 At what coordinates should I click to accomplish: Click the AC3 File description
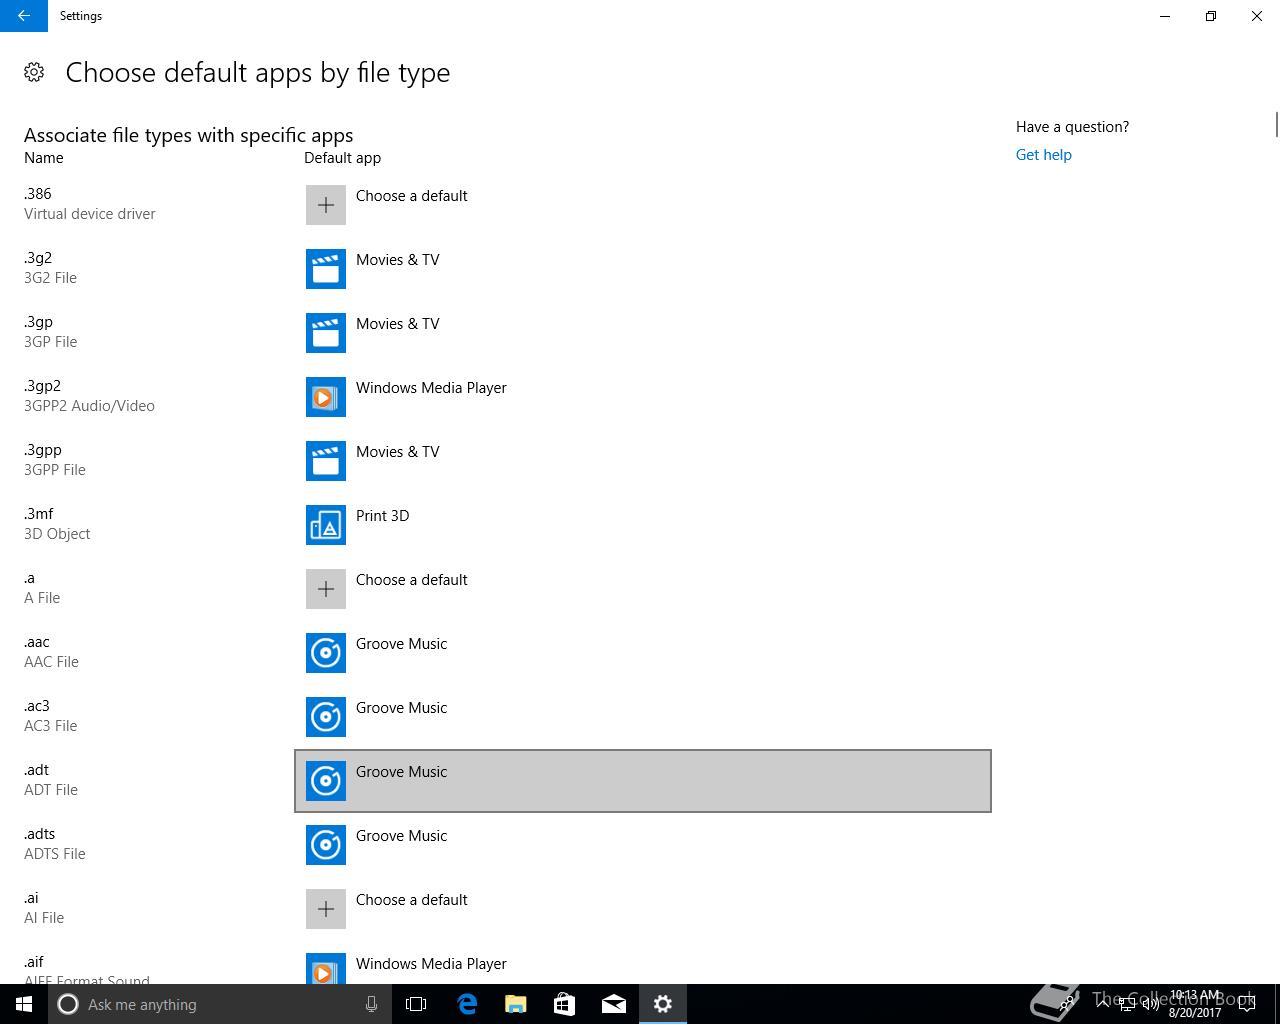pyautogui.click(x=50, y=726)
